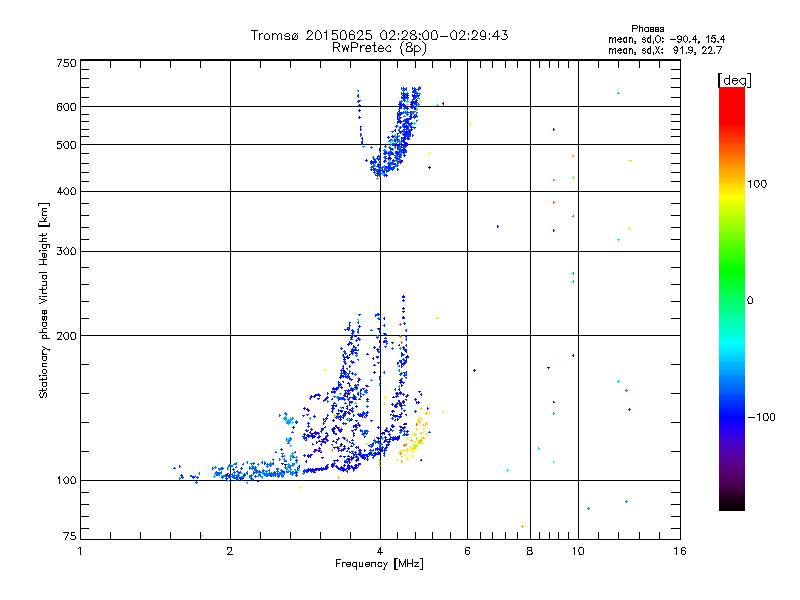Click the x-axis tick label '1'

click(x=80, y=551)
